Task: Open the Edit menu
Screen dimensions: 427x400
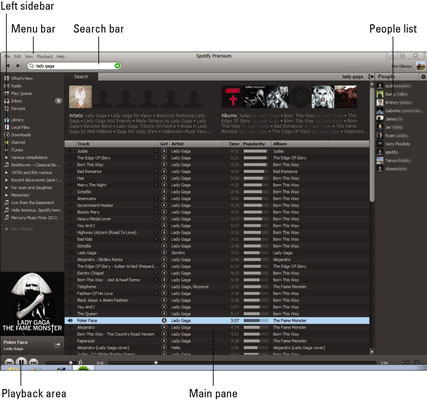Action: (18, 57)
